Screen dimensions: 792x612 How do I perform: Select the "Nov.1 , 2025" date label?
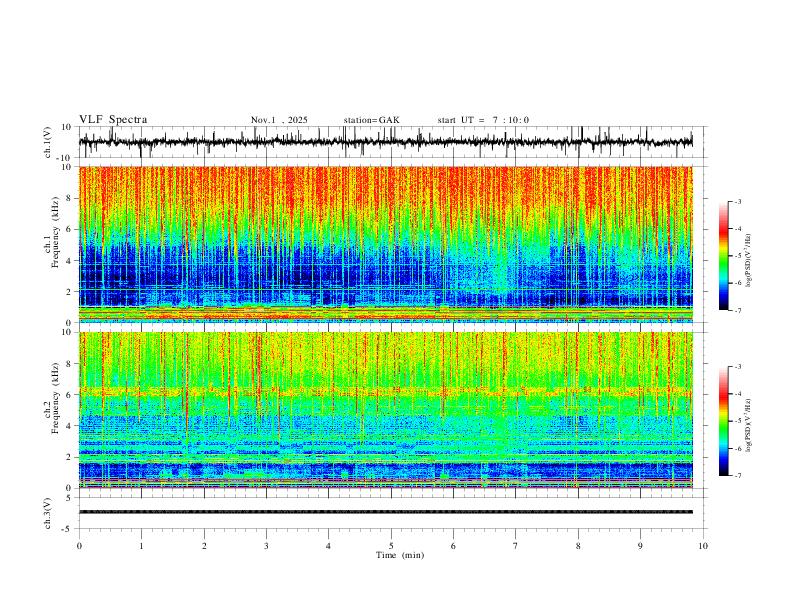279,120
